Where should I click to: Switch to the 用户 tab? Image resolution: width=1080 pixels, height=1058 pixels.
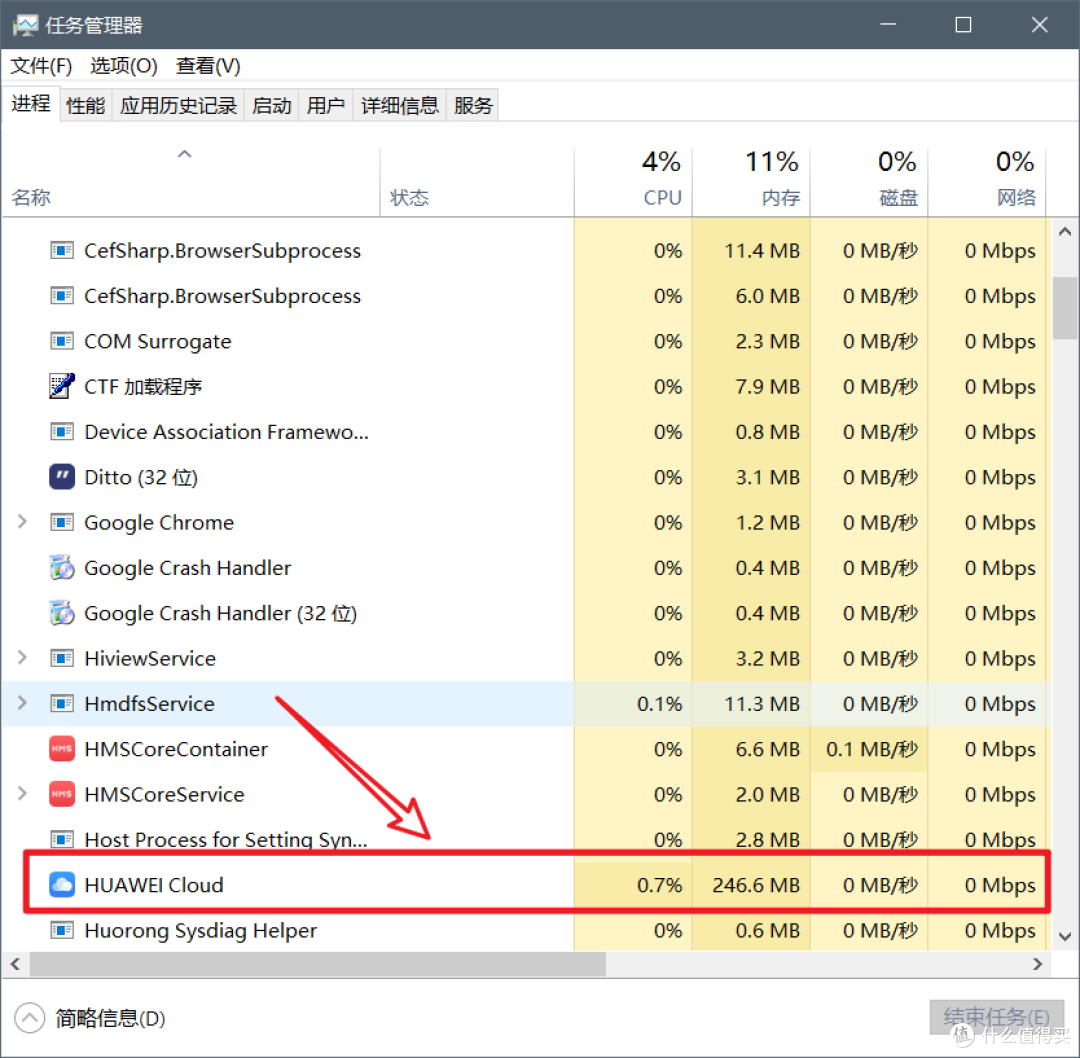coord(326,105)
